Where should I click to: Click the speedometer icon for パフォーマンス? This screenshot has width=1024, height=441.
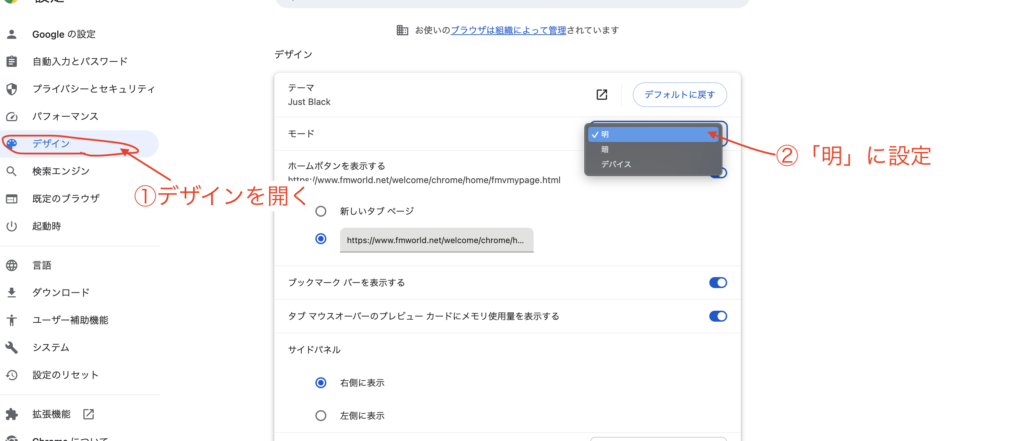11,116
